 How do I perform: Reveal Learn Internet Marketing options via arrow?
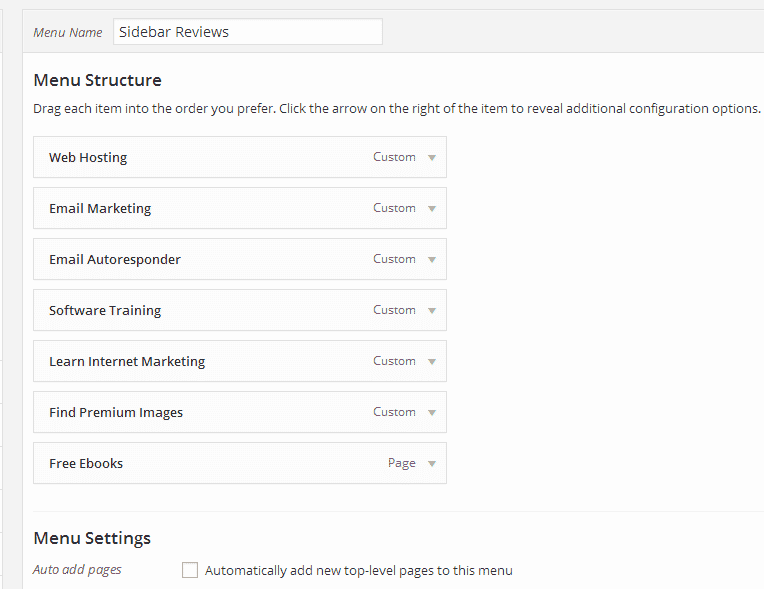tap(432, 362)
